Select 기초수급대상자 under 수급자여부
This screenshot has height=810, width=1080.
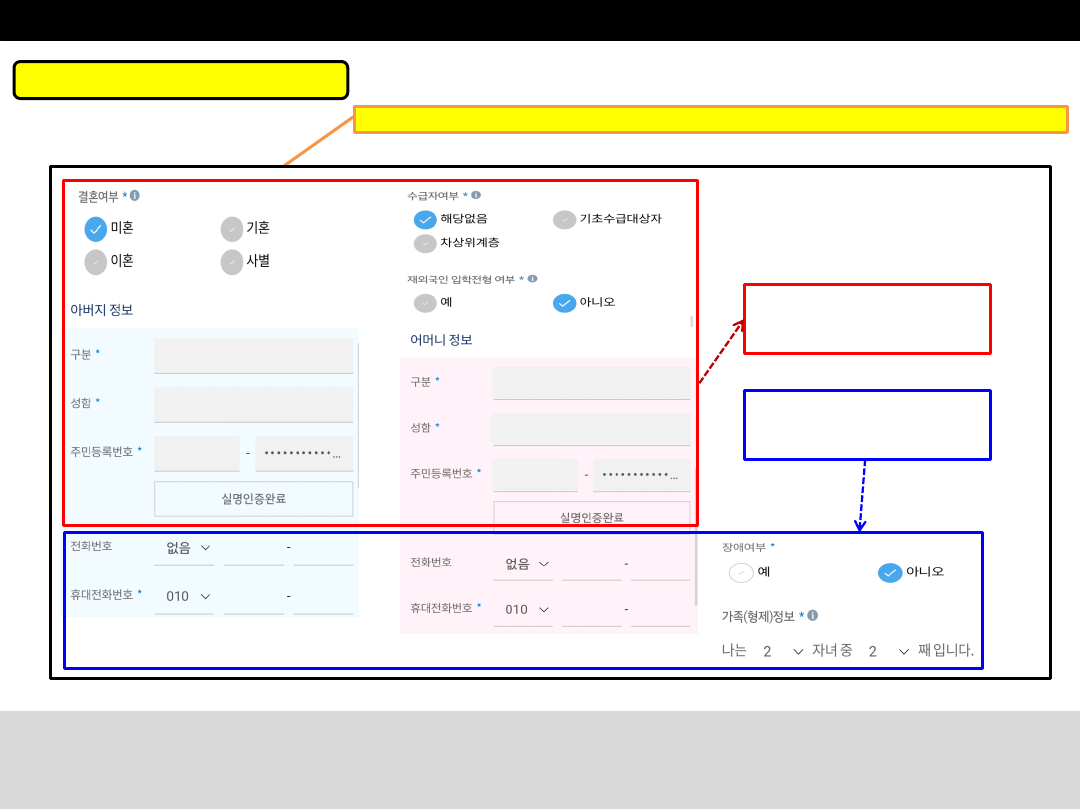coord(564,220)
